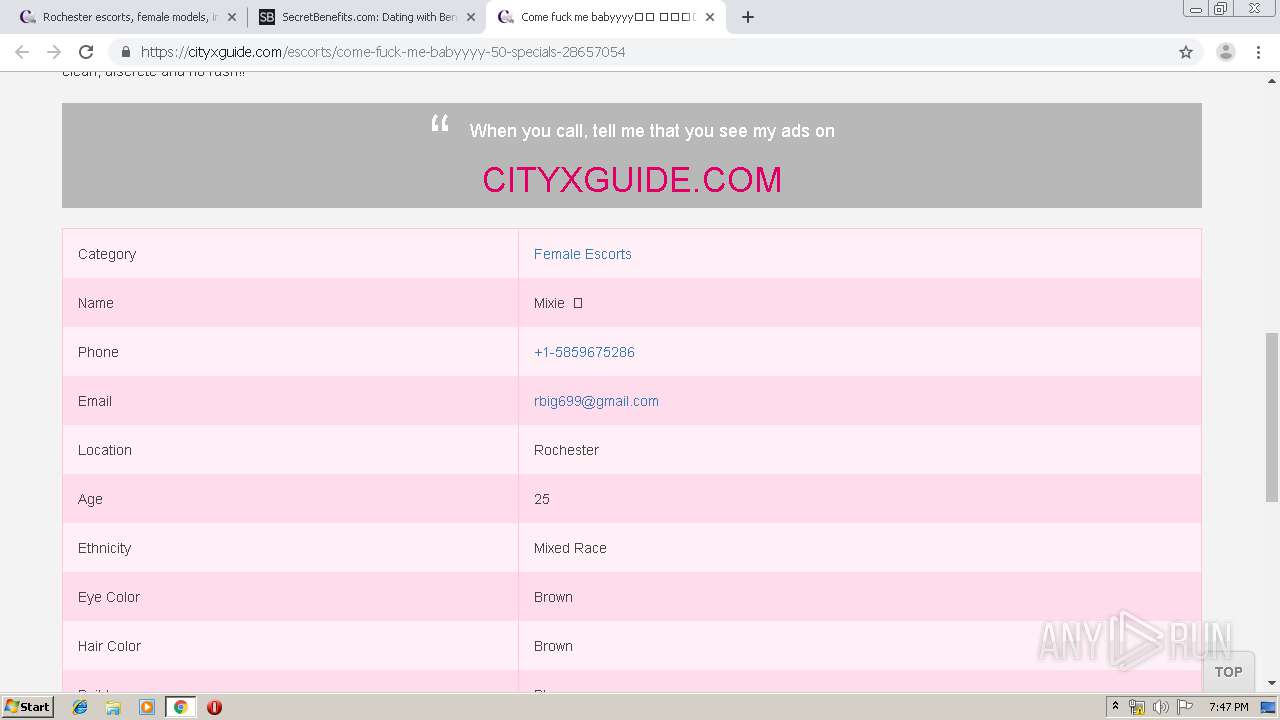1280x720 pixels.
Task: Close the Rochester escorts tab
Action: (232, 17)
